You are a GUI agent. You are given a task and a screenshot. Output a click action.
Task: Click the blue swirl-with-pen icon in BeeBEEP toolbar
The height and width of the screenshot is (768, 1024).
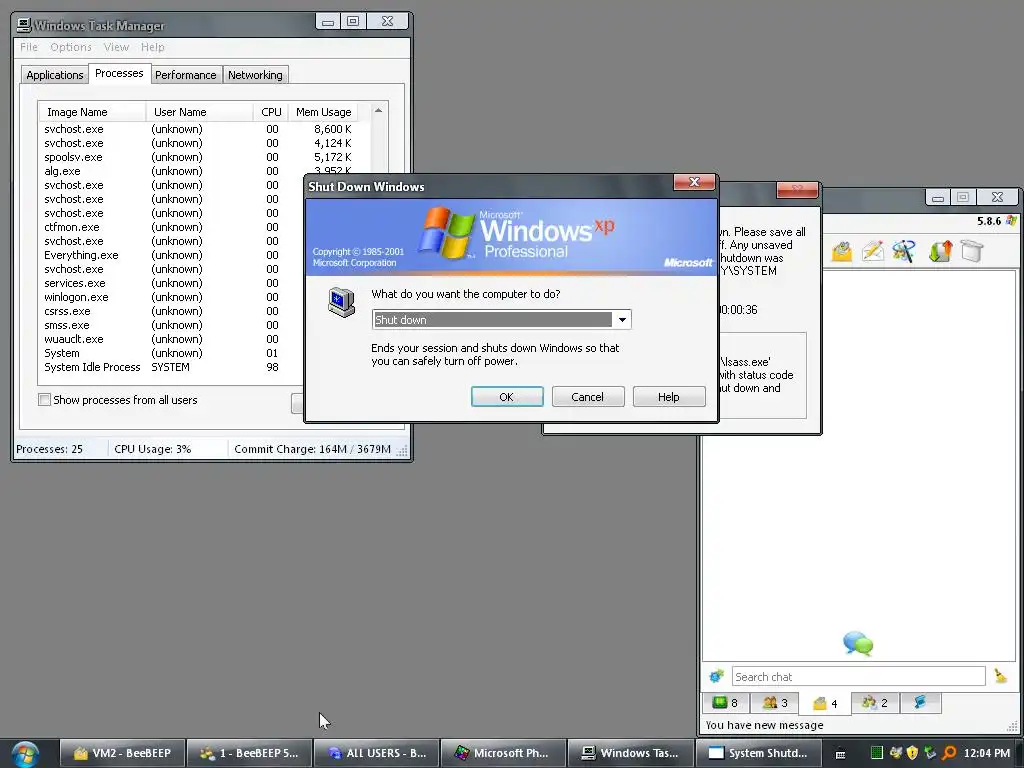(x=904, y=251)
